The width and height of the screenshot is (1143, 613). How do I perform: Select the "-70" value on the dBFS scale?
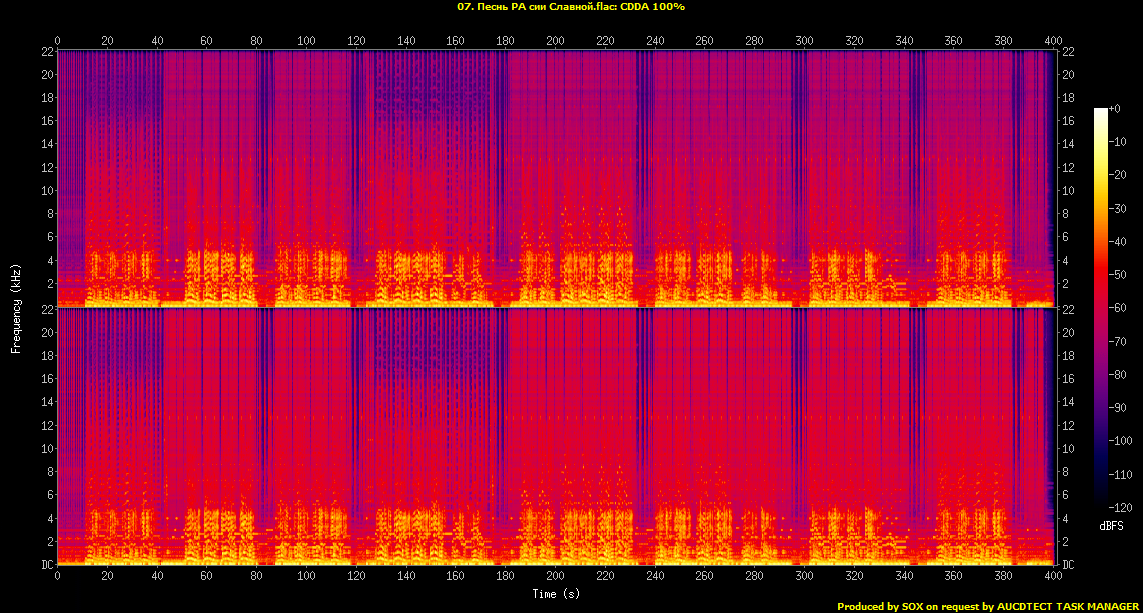1117,341
